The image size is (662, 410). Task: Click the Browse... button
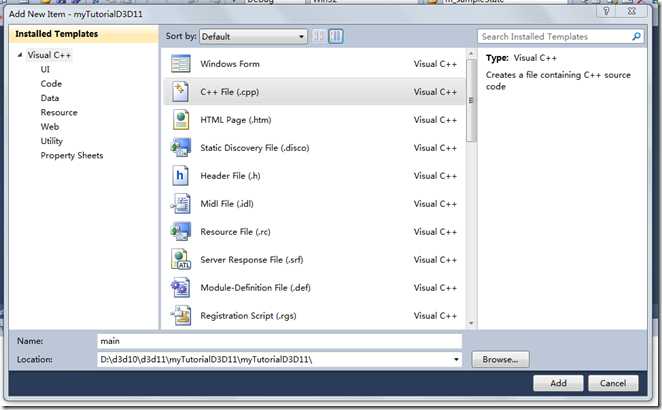[x=500, y=359]
